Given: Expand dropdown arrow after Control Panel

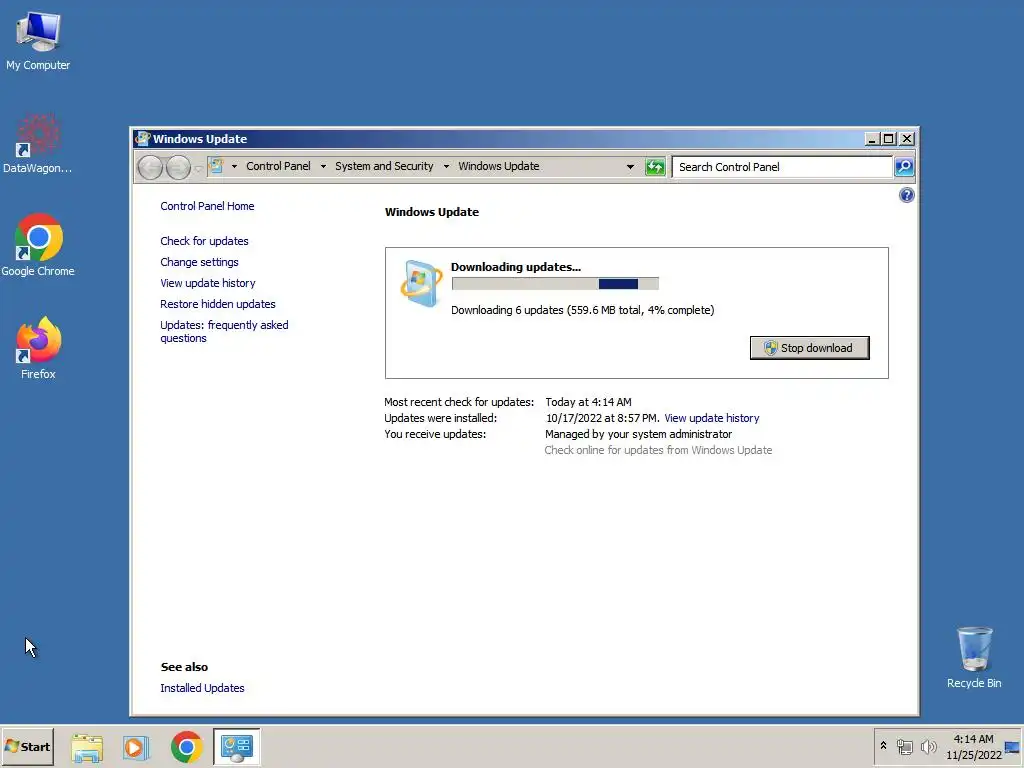Looking at the screenshot, I should point(323,167).
